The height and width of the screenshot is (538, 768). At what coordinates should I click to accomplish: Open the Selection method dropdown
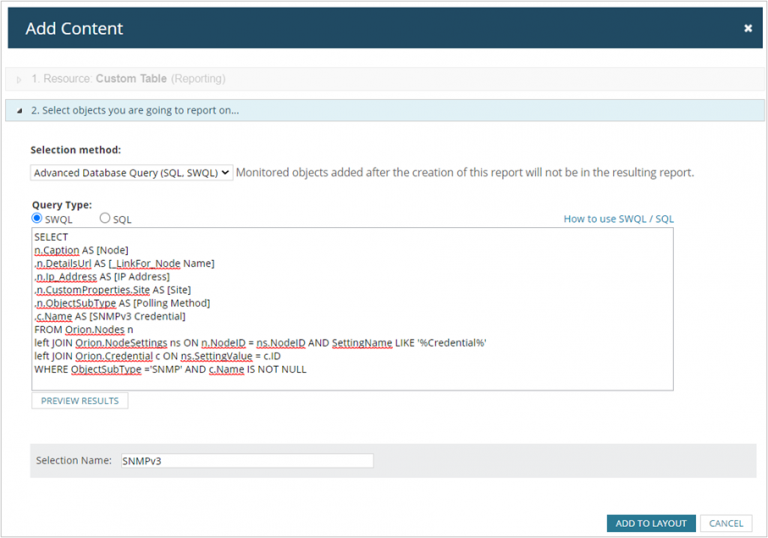click(132, 172)
